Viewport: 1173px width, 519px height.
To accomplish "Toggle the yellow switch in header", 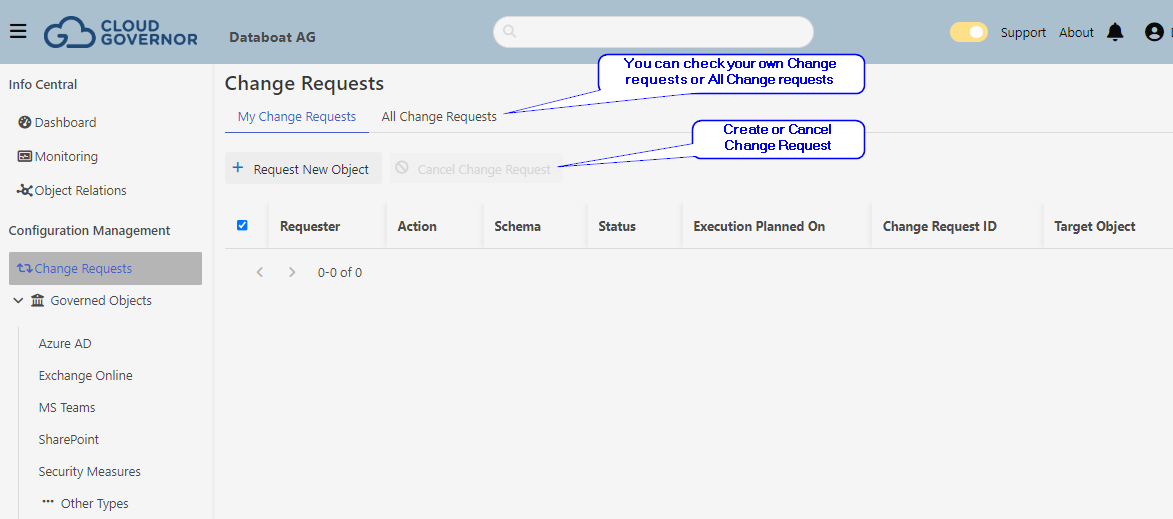I will coord(969,32).
